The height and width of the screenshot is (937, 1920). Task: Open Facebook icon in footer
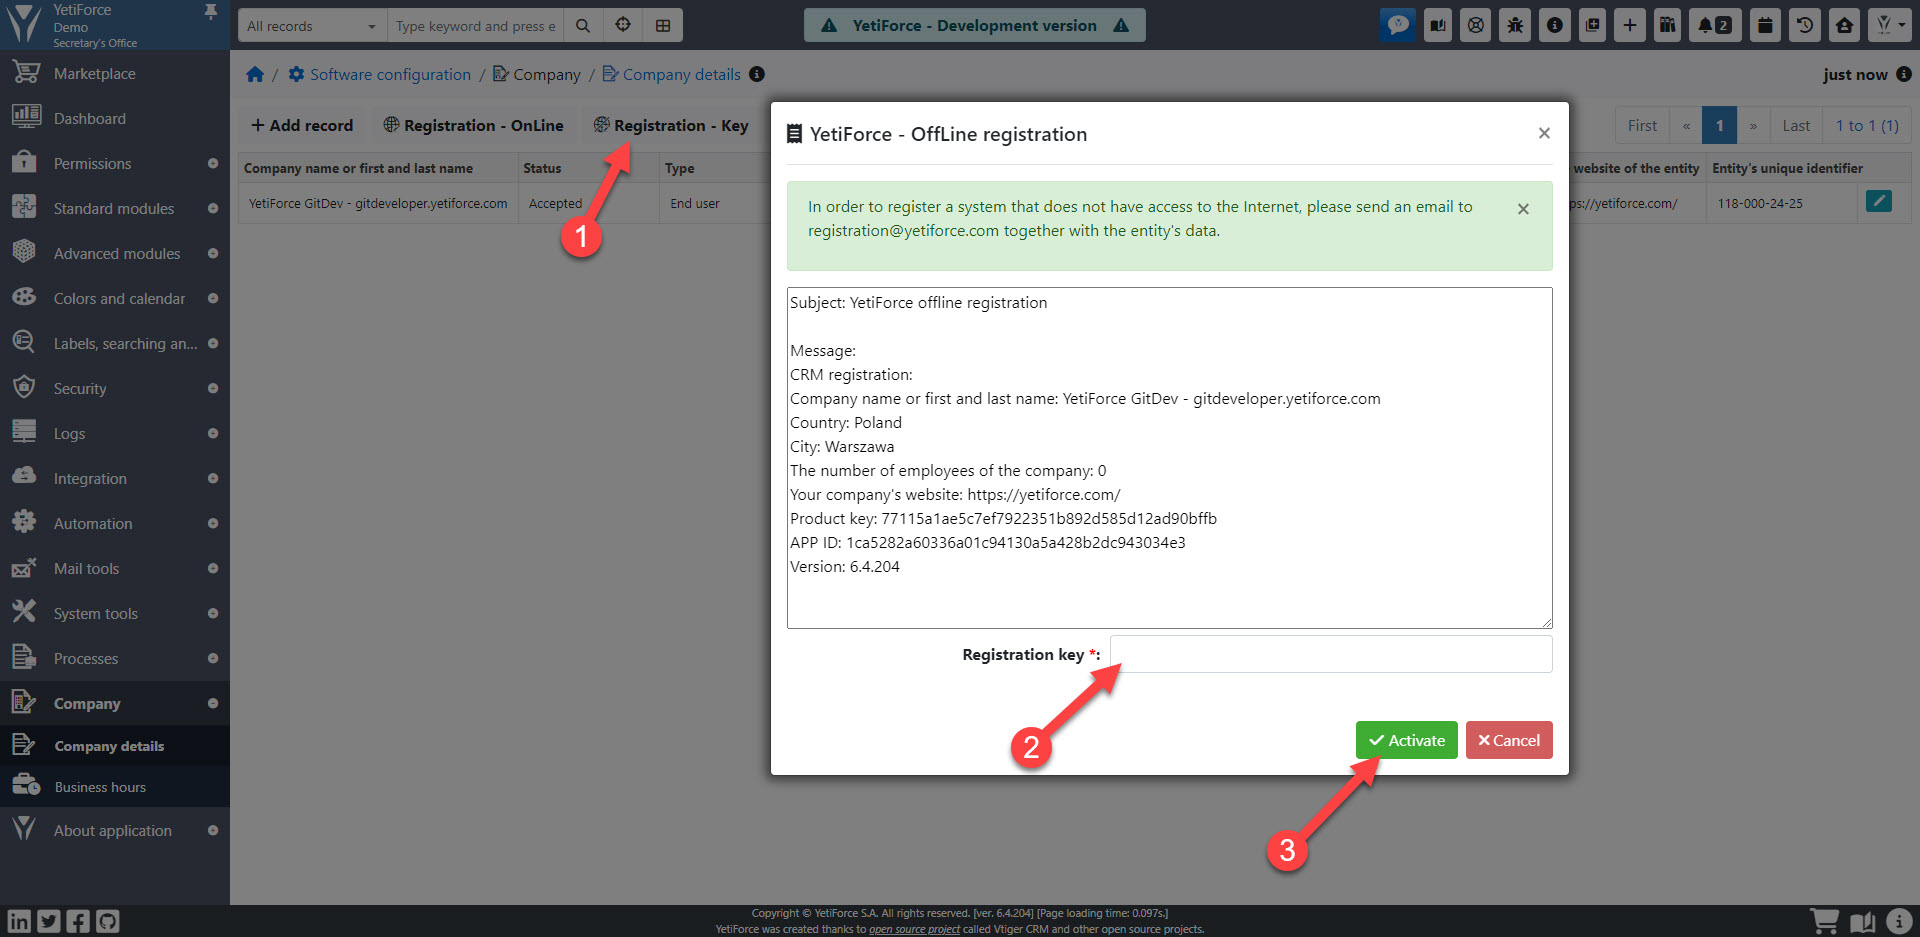point(78,921)
